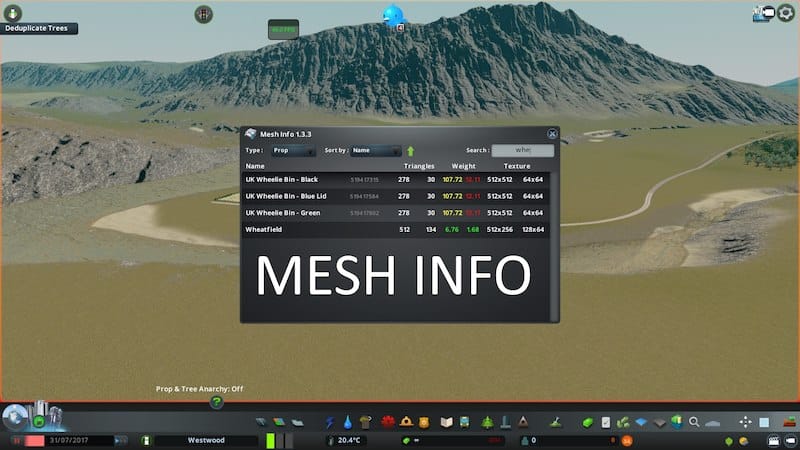Click the Move It arrows icon
This screenshot has height=450, width=800.
coord(745,422)
